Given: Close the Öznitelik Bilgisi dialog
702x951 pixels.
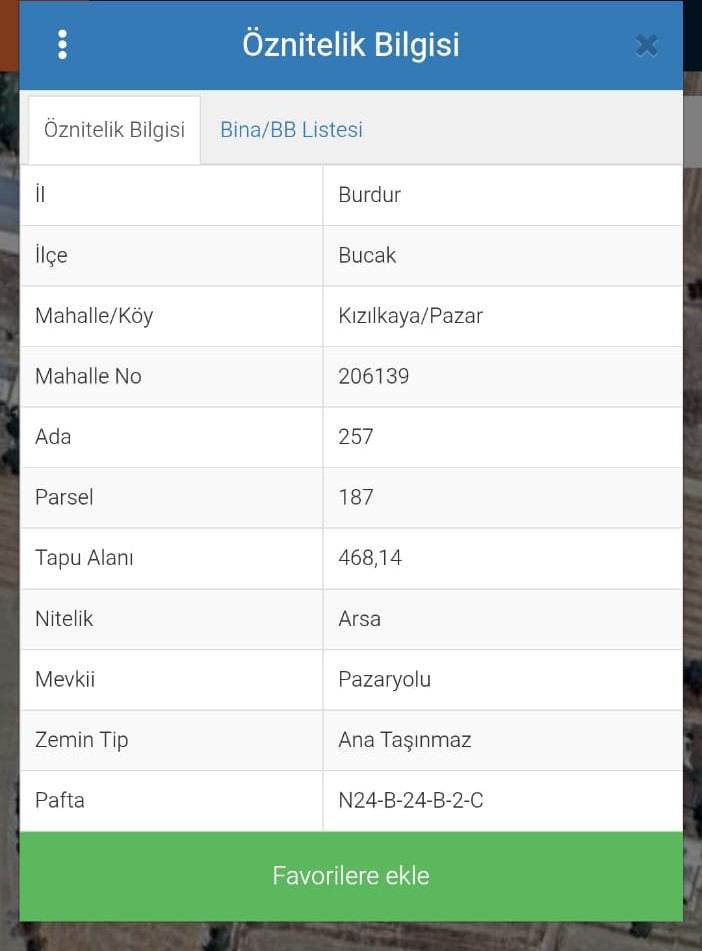Looking at the screenshot, I should point(647,45).
